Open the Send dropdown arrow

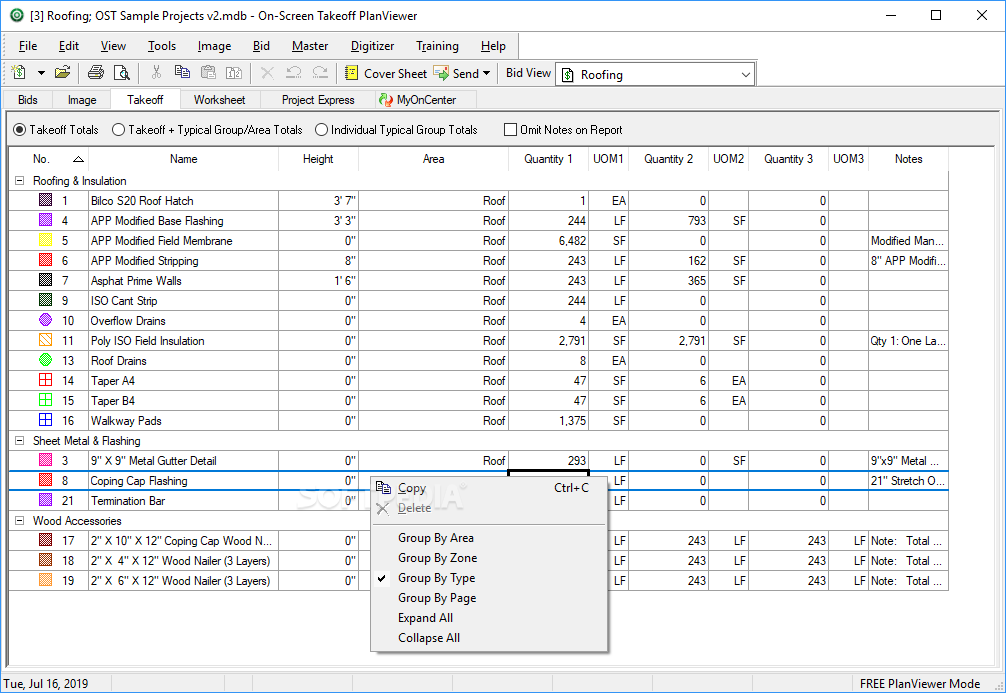click(x=486, y=73)
